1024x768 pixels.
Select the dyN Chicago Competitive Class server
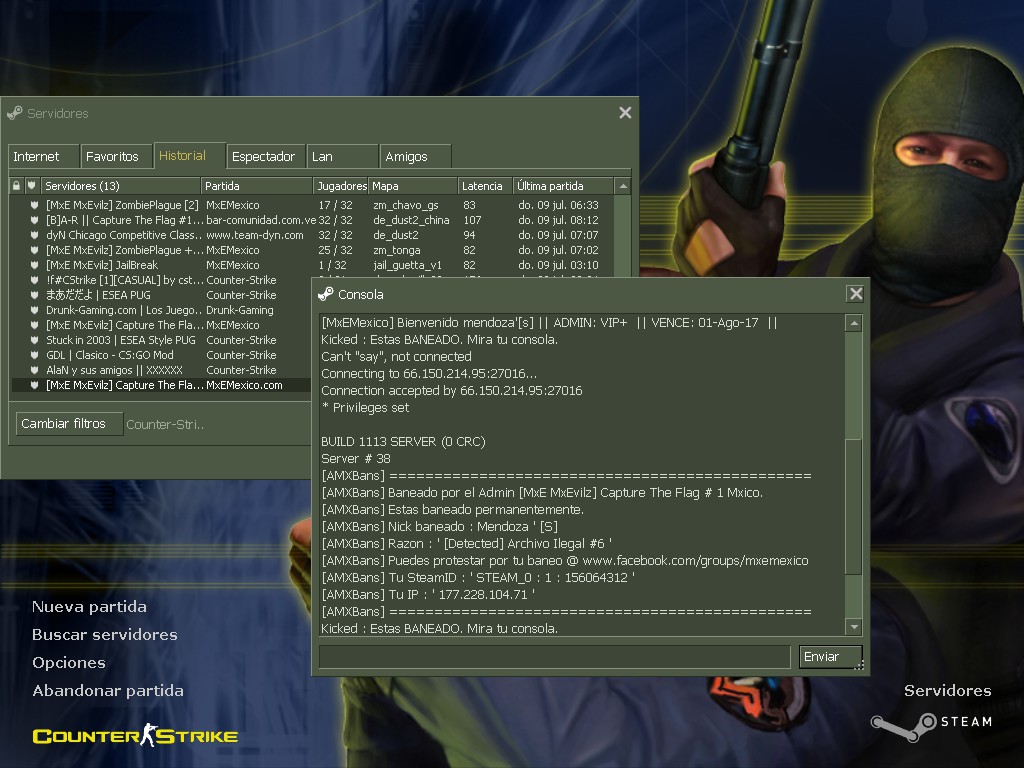click(312, 235)
